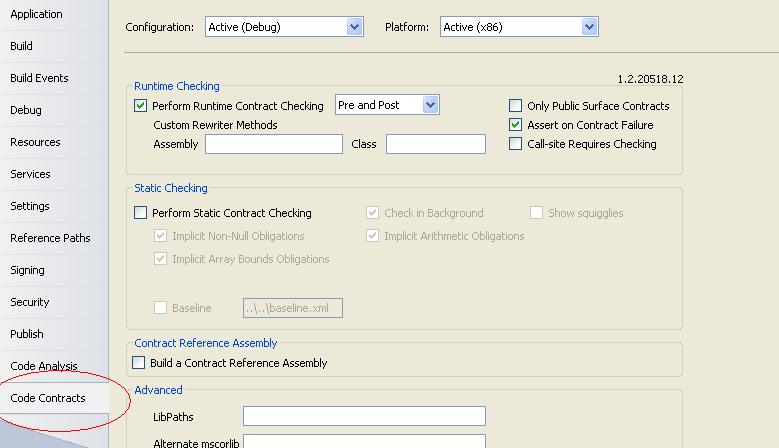
Task: Uncheck Assert on Contract Failure
Action: (x=516, y=125)
